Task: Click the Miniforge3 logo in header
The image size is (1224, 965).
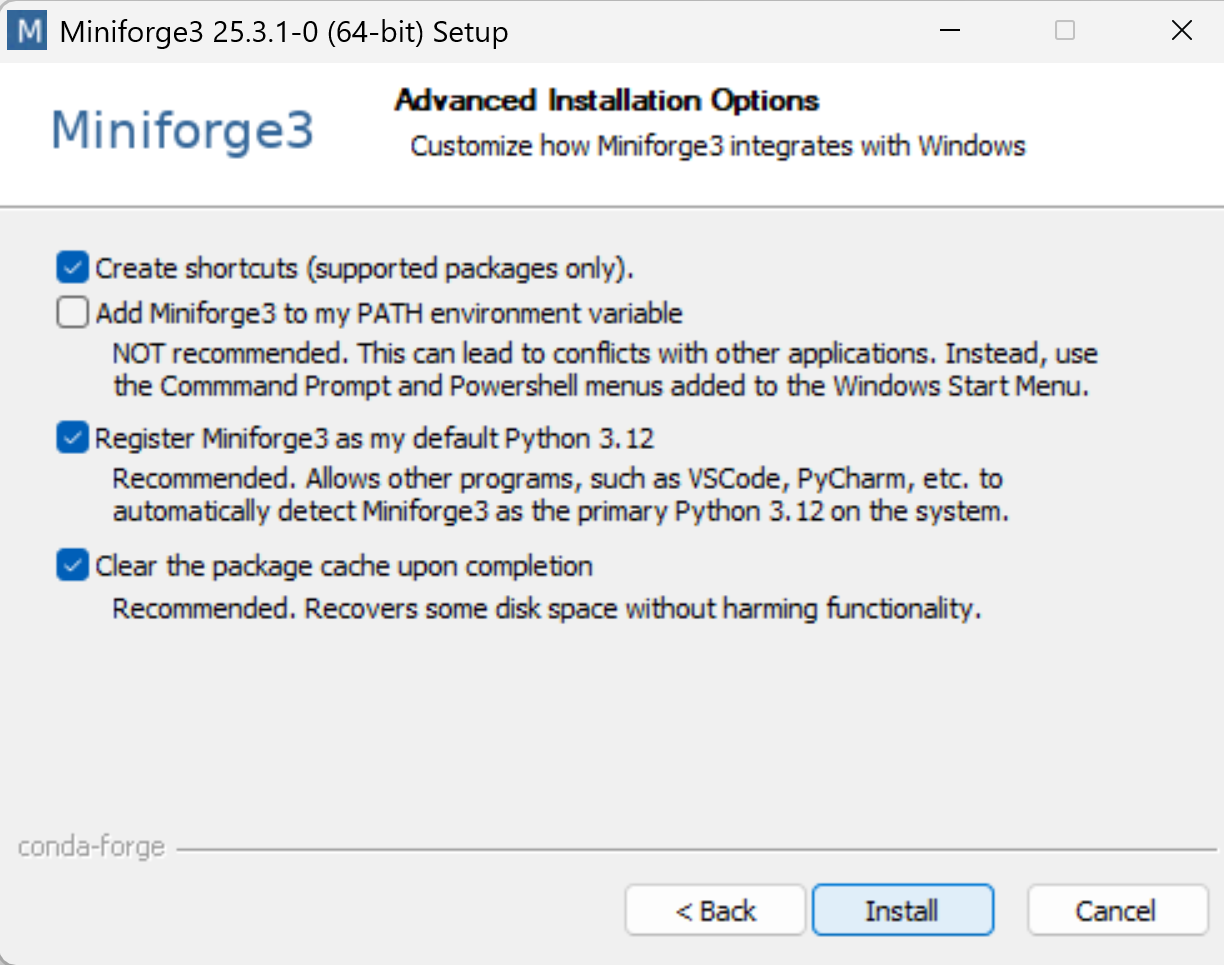Action: coord(182,131)
